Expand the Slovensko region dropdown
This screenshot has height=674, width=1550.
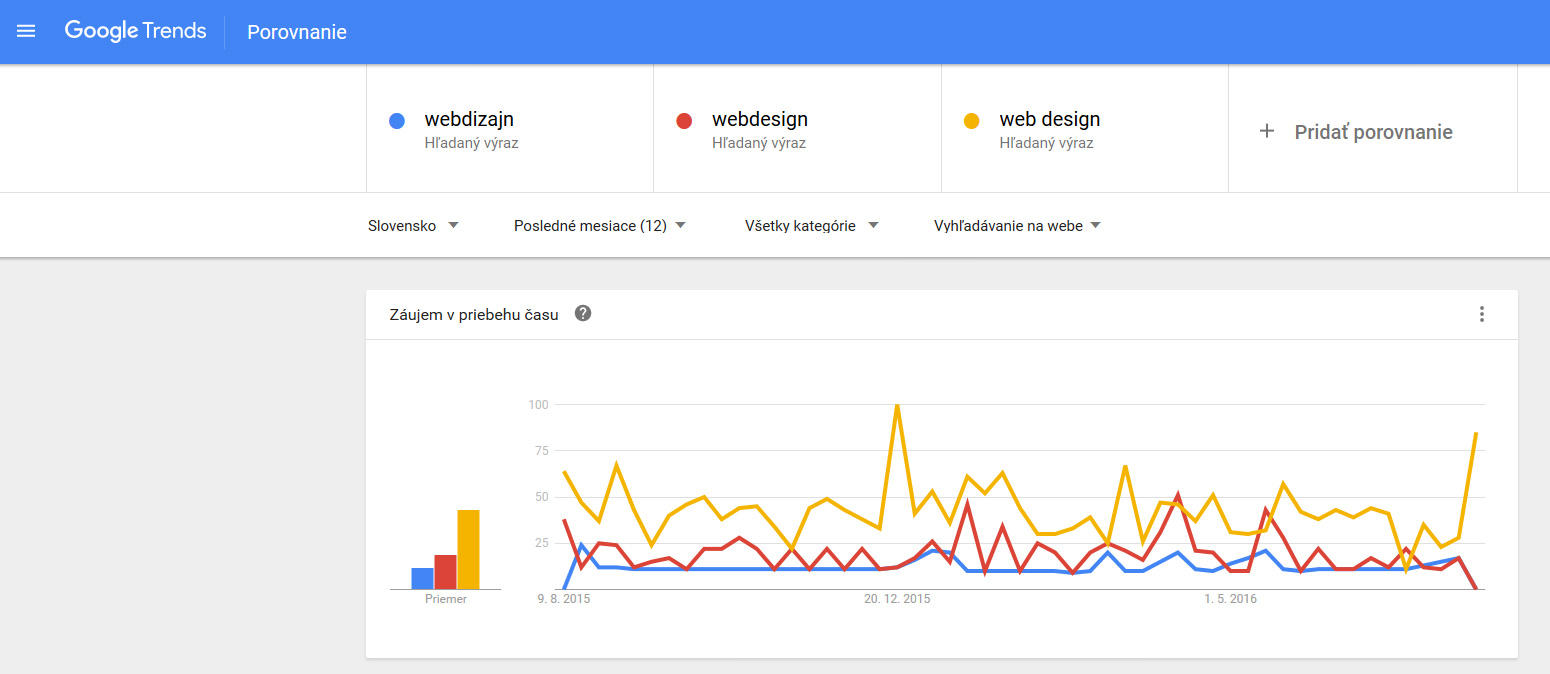[x=413, y=225]
